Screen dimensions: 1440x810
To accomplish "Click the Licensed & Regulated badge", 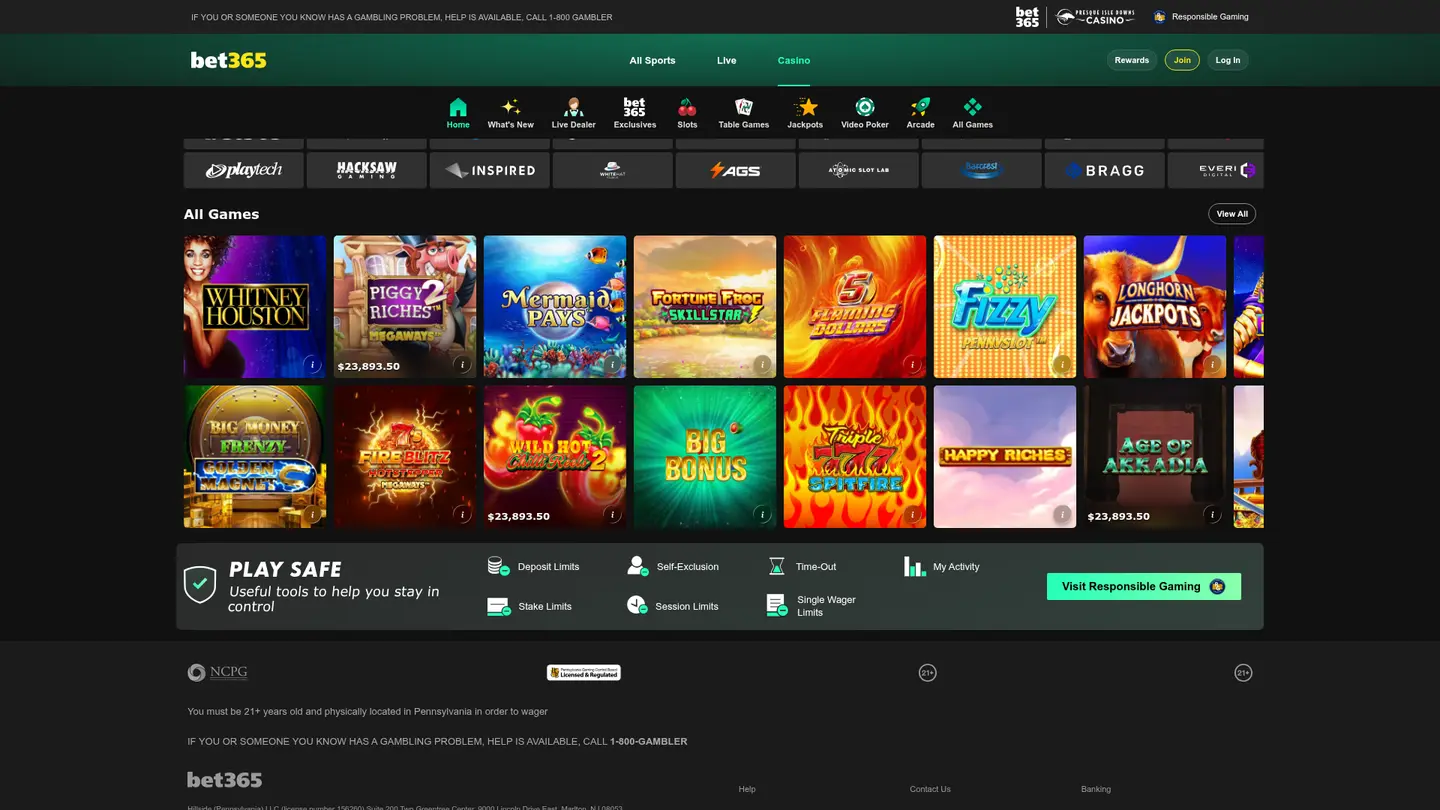I will (x=584, y=673).
